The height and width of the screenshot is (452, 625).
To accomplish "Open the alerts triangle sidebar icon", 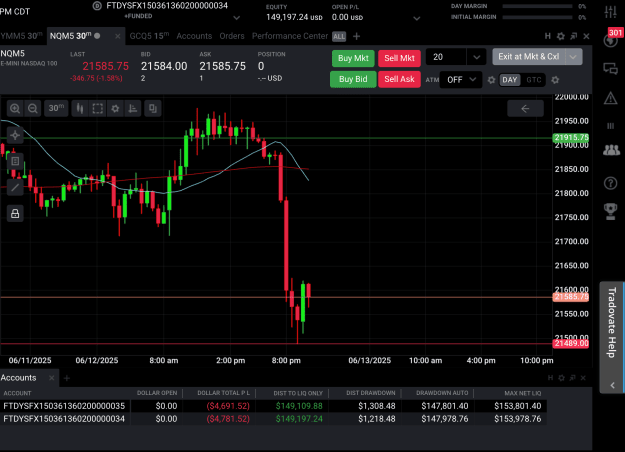I will tap(611, 98).
